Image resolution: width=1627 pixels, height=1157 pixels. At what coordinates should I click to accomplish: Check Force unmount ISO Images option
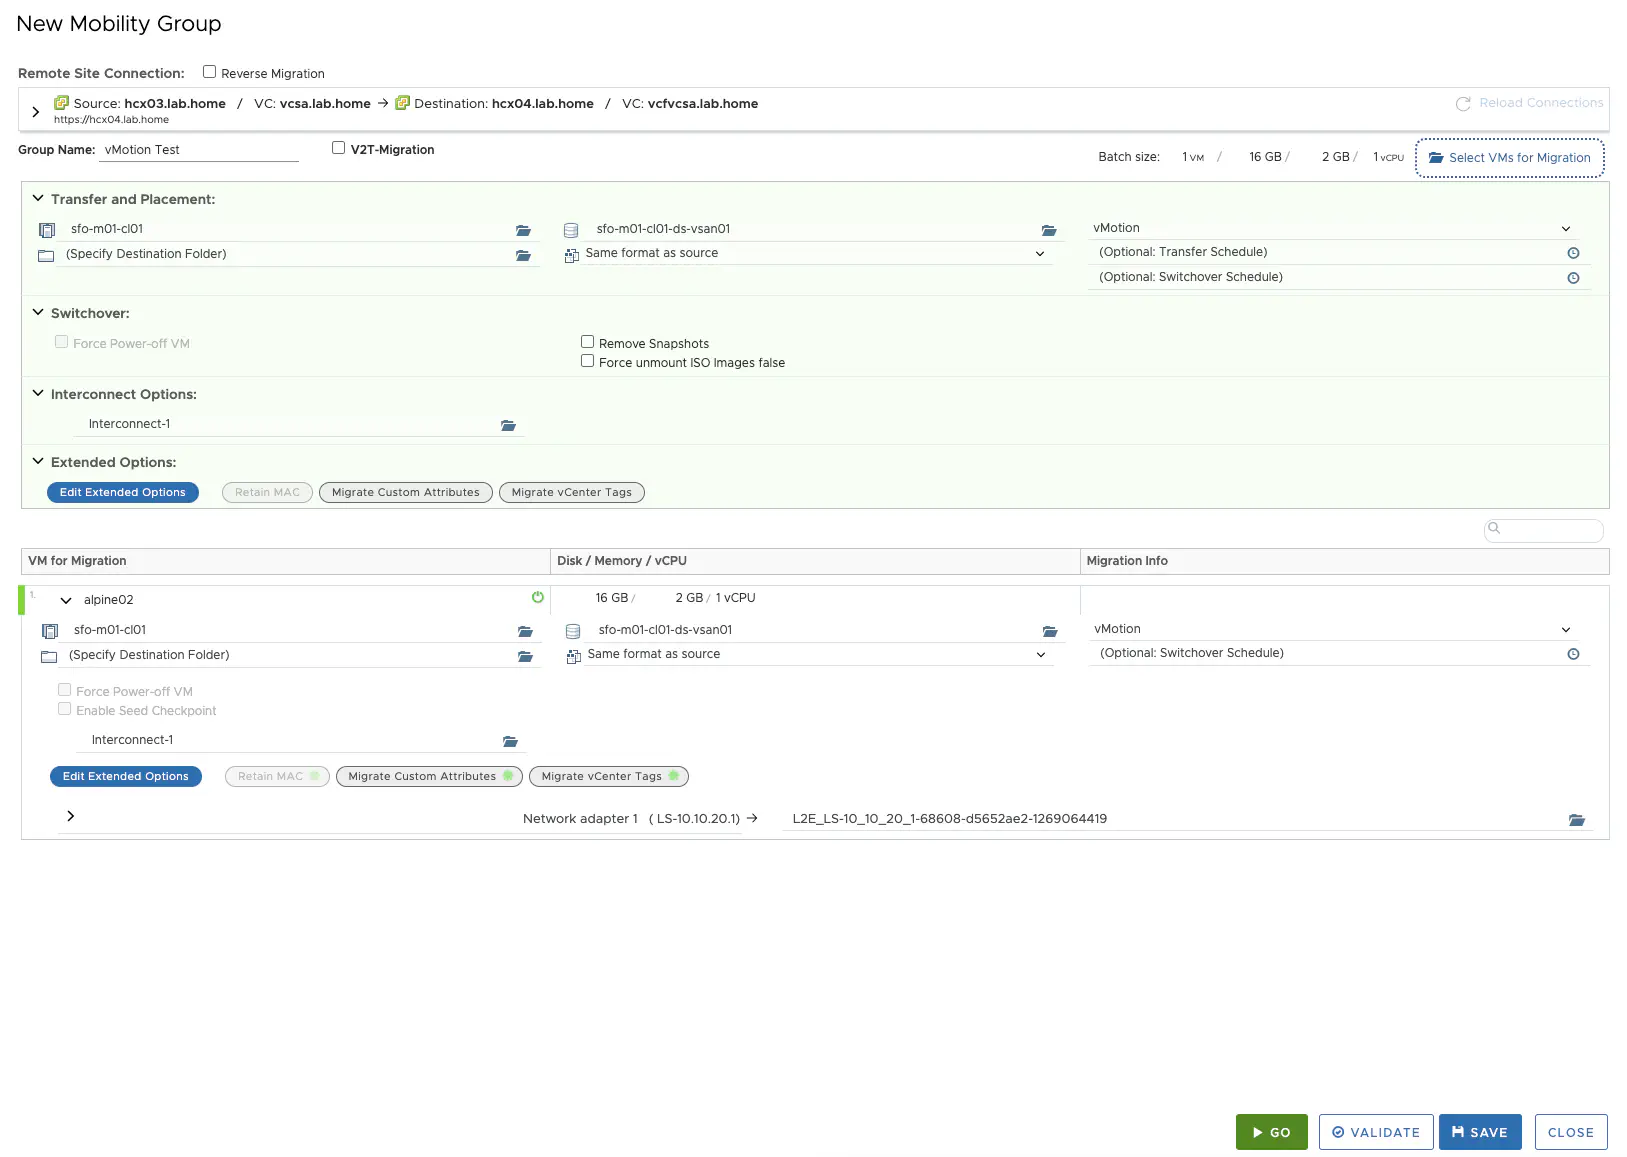587,361
